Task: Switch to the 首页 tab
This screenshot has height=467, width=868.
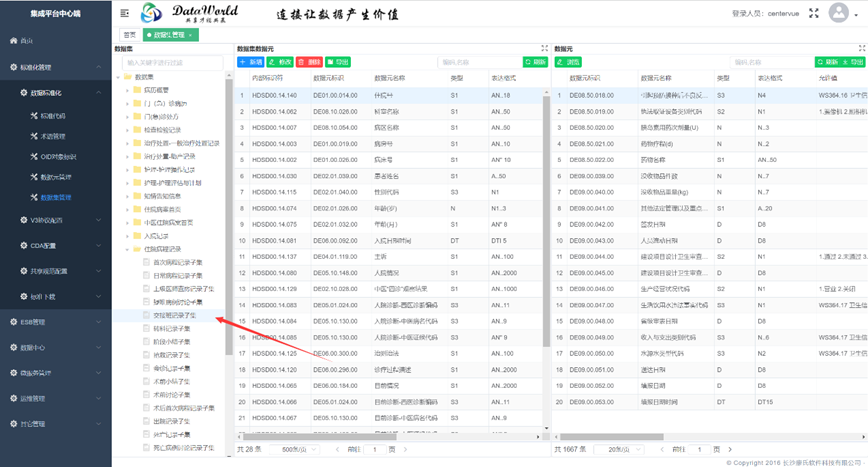Action: coord(130,35)
